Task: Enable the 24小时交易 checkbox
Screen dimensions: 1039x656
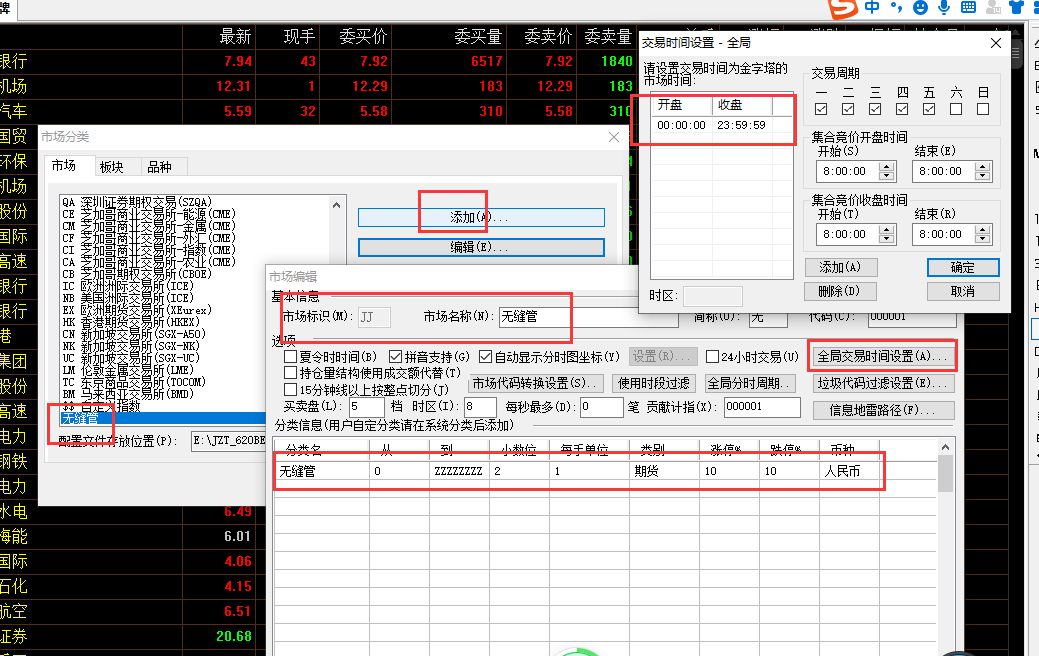Action: [x=712, y=356]
